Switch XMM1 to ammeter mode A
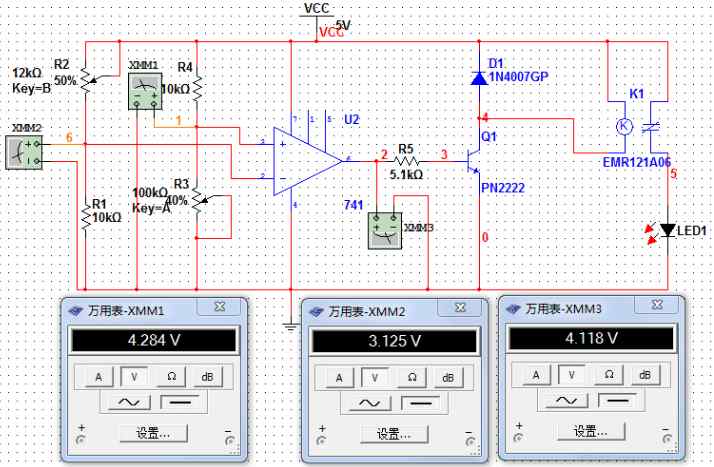 point(98,377)
